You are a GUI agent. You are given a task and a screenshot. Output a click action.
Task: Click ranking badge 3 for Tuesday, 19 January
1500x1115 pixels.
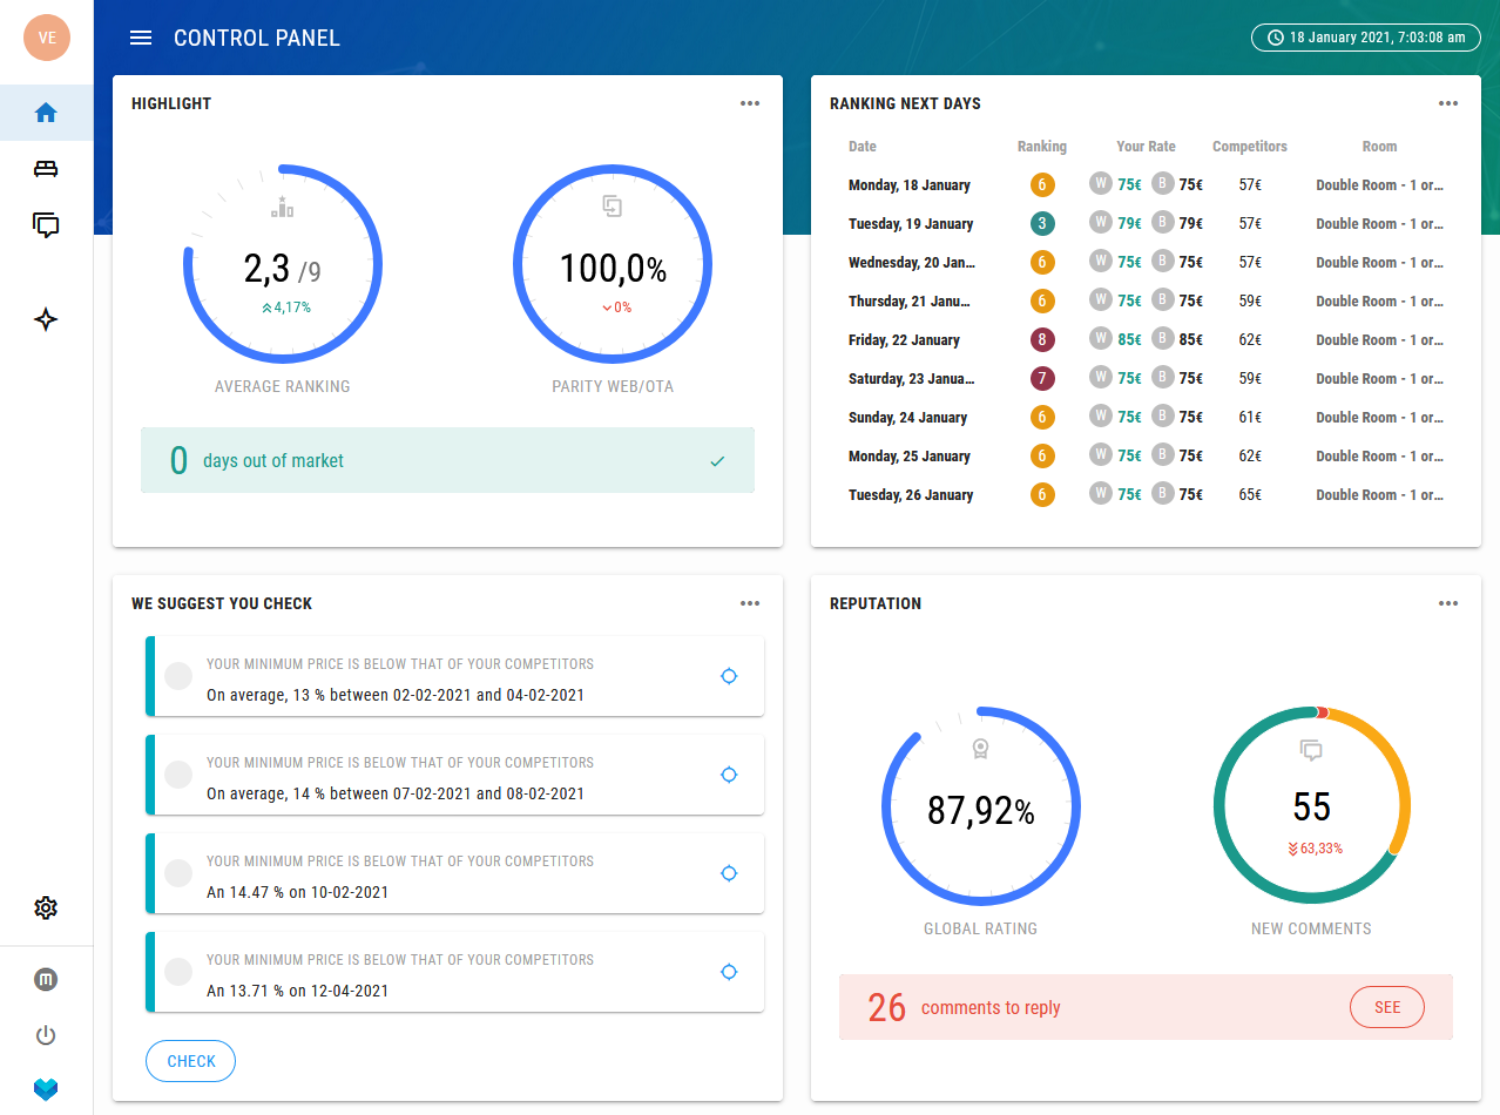(x=1042, y=224)
